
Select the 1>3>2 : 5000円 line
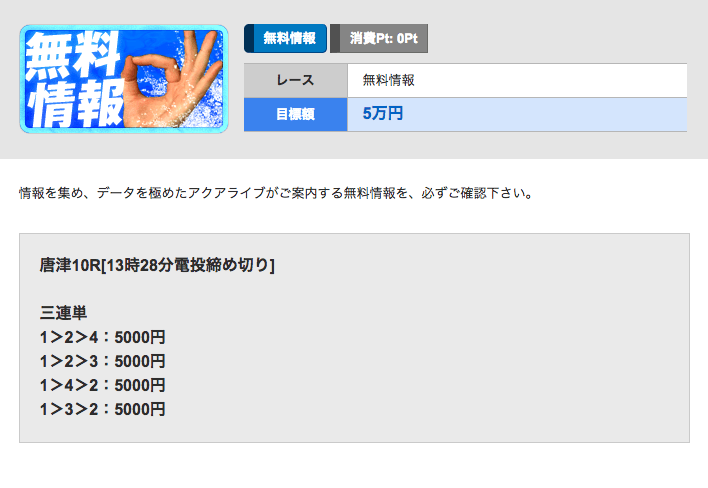coord(102,409)
